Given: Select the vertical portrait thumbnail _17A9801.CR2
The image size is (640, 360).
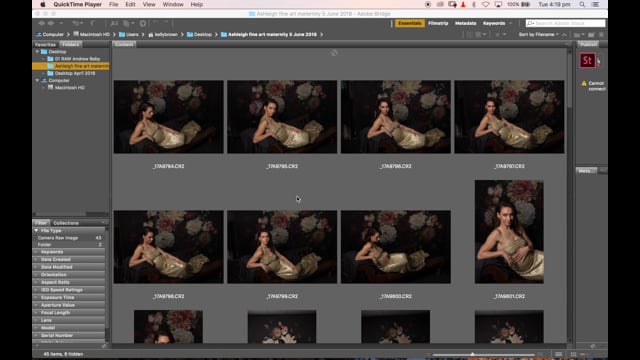Looking at the screenshot, I should coord(509,232).
